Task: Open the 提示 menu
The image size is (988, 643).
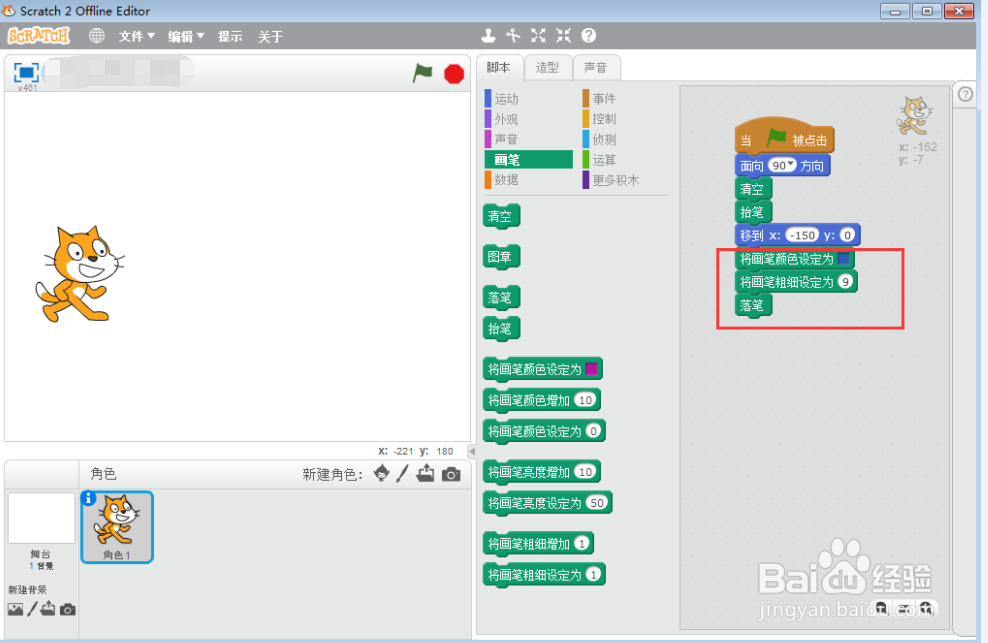Action: [230, 37]
